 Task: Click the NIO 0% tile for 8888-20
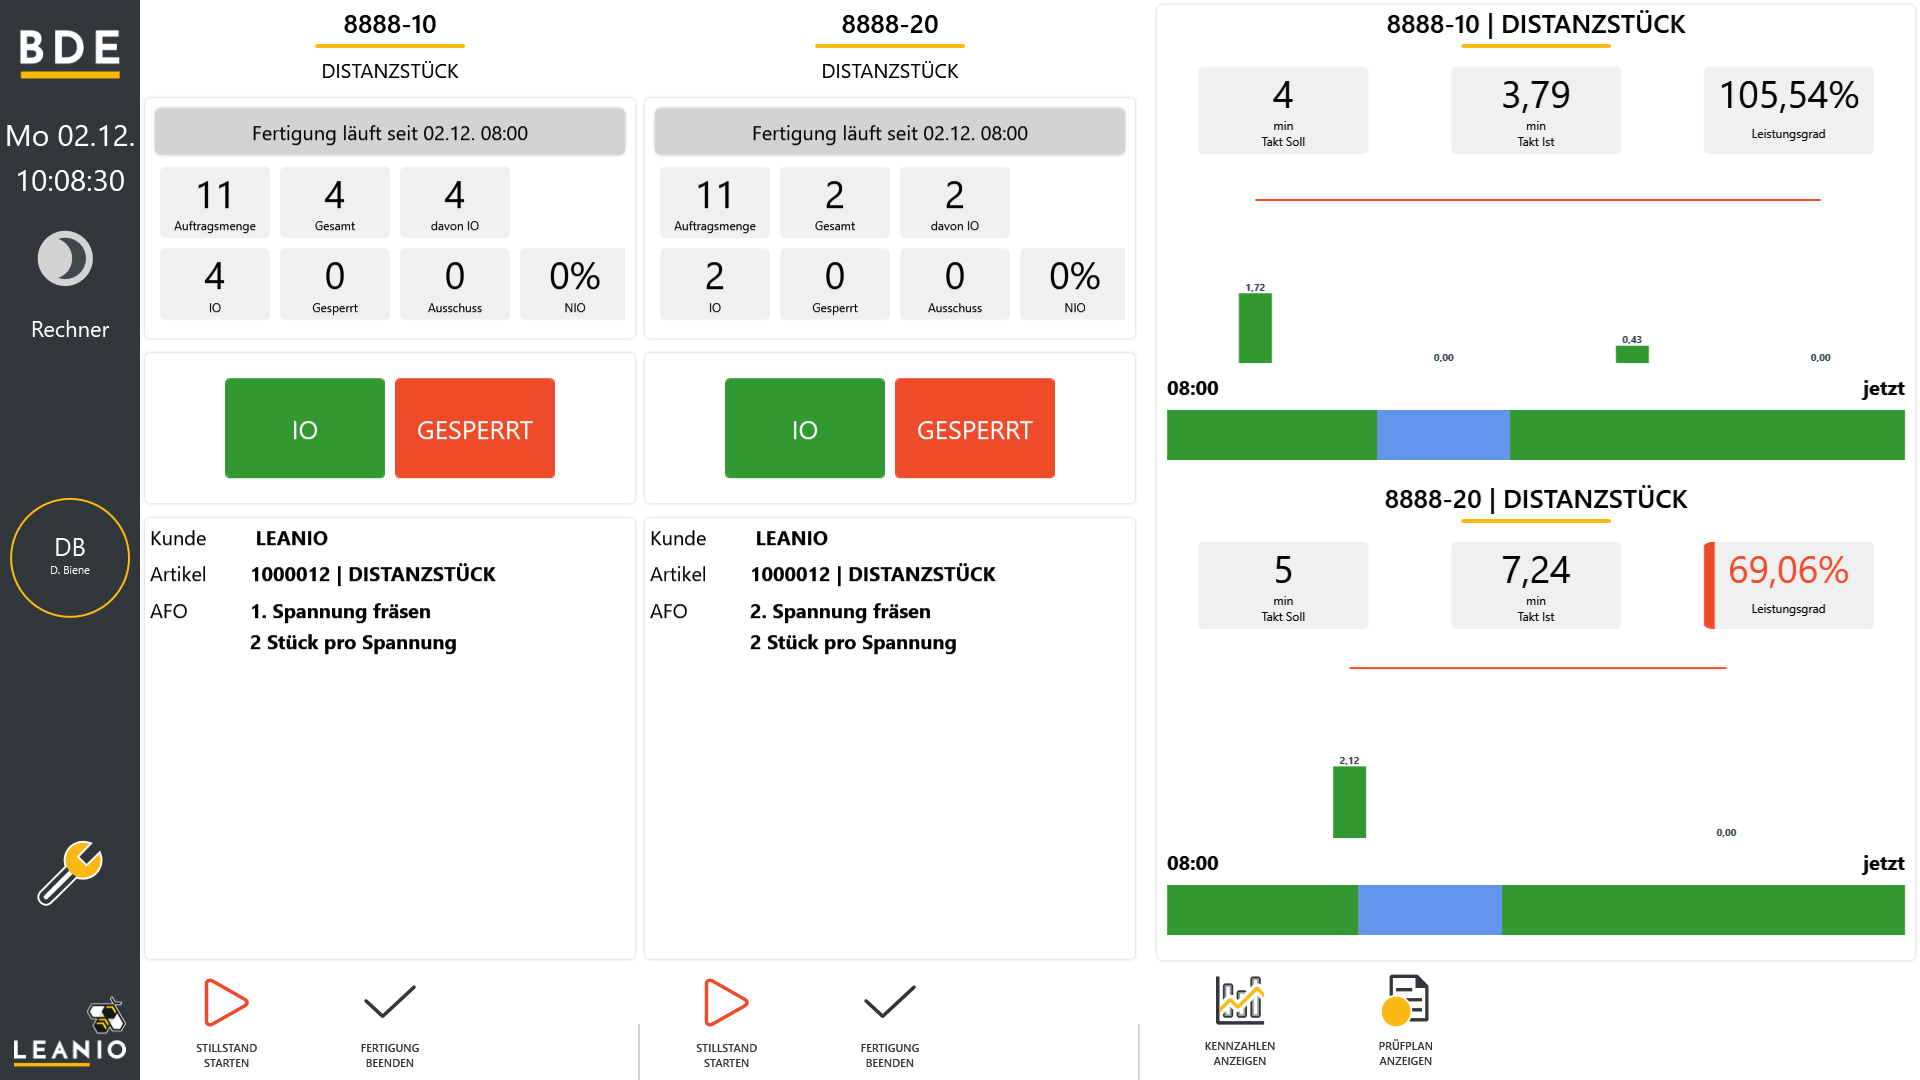coord(1073,284)
